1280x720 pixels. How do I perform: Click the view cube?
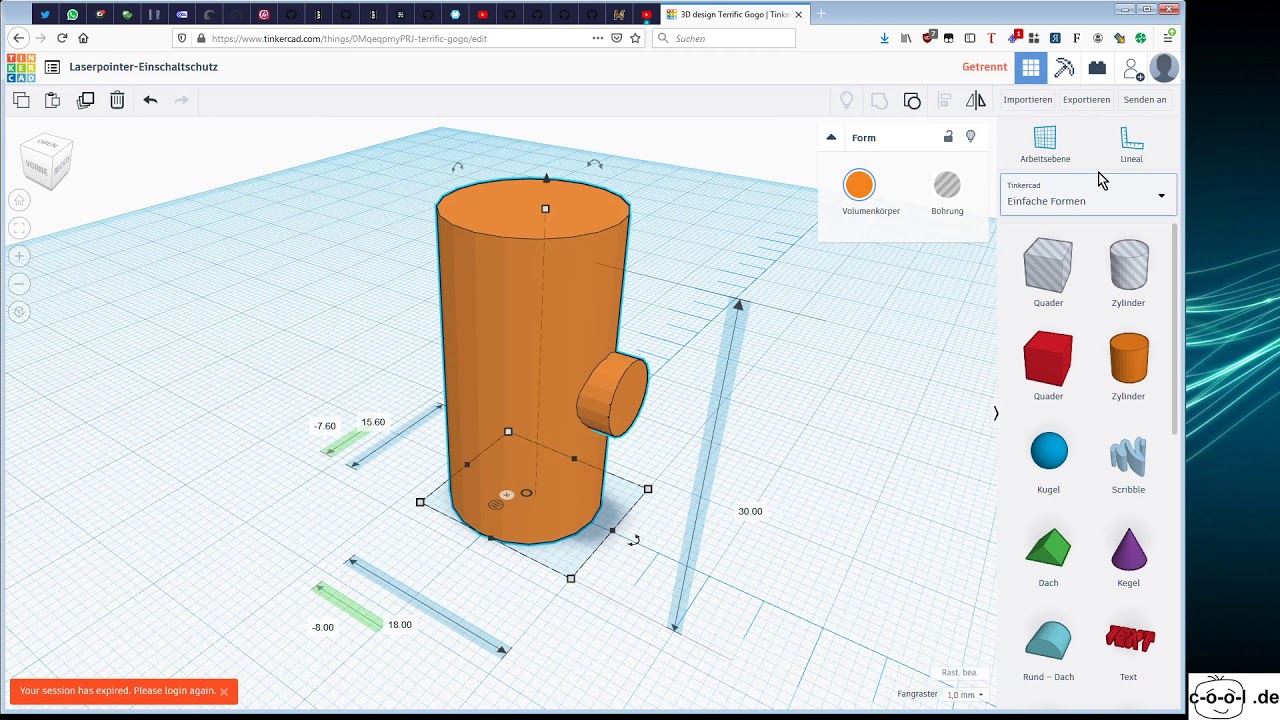(47, 161)
